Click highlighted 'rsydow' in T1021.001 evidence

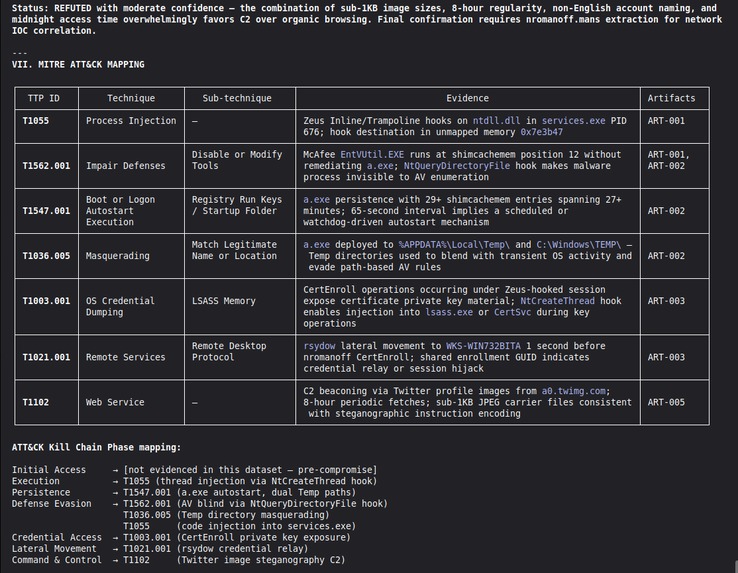click(319, 346)
